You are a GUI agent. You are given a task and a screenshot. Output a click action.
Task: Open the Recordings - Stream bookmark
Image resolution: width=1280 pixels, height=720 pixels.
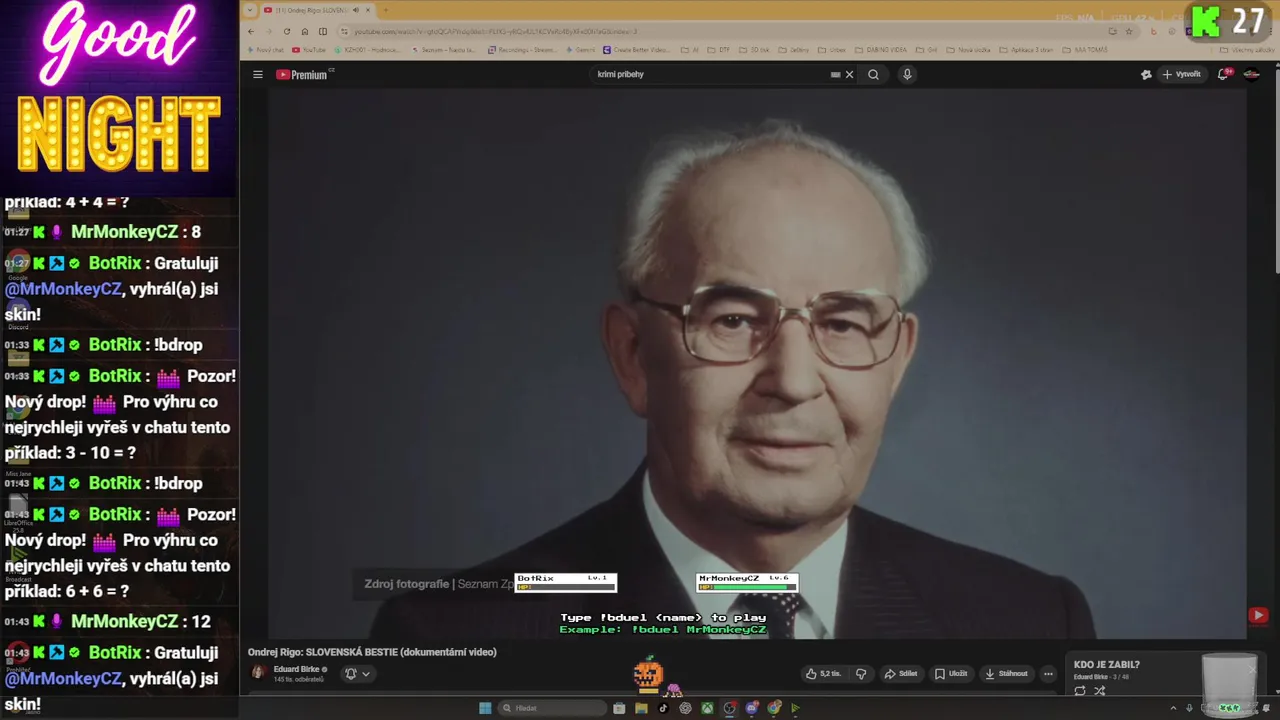coord(523,49)
